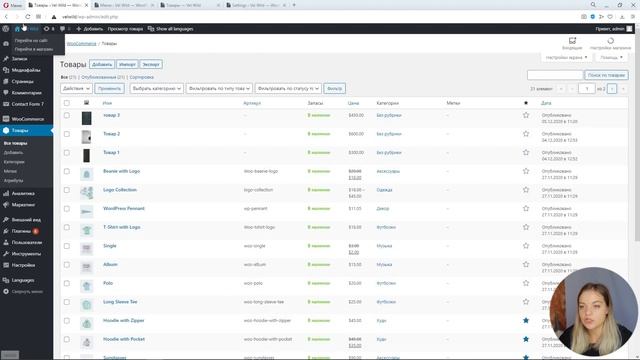The image size is (640, 360).
Task: Open Пользователи in the sidebar
Action: click(x=27, y=242)
